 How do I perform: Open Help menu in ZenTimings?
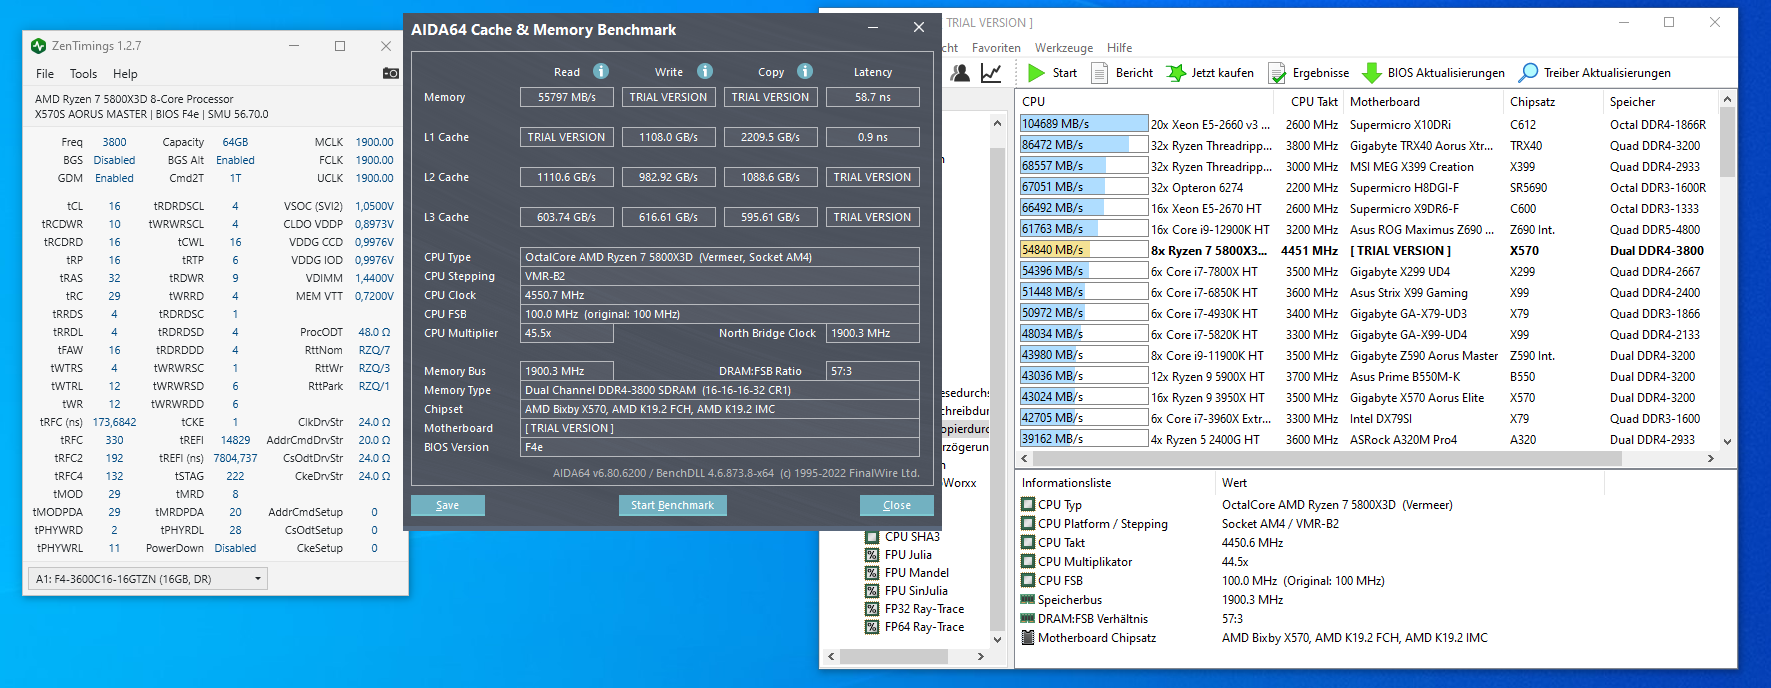click(x=125, y=74)
